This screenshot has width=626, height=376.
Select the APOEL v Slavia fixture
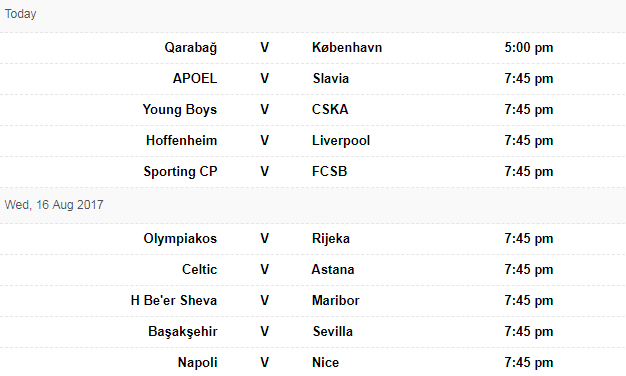coord(313,79)
